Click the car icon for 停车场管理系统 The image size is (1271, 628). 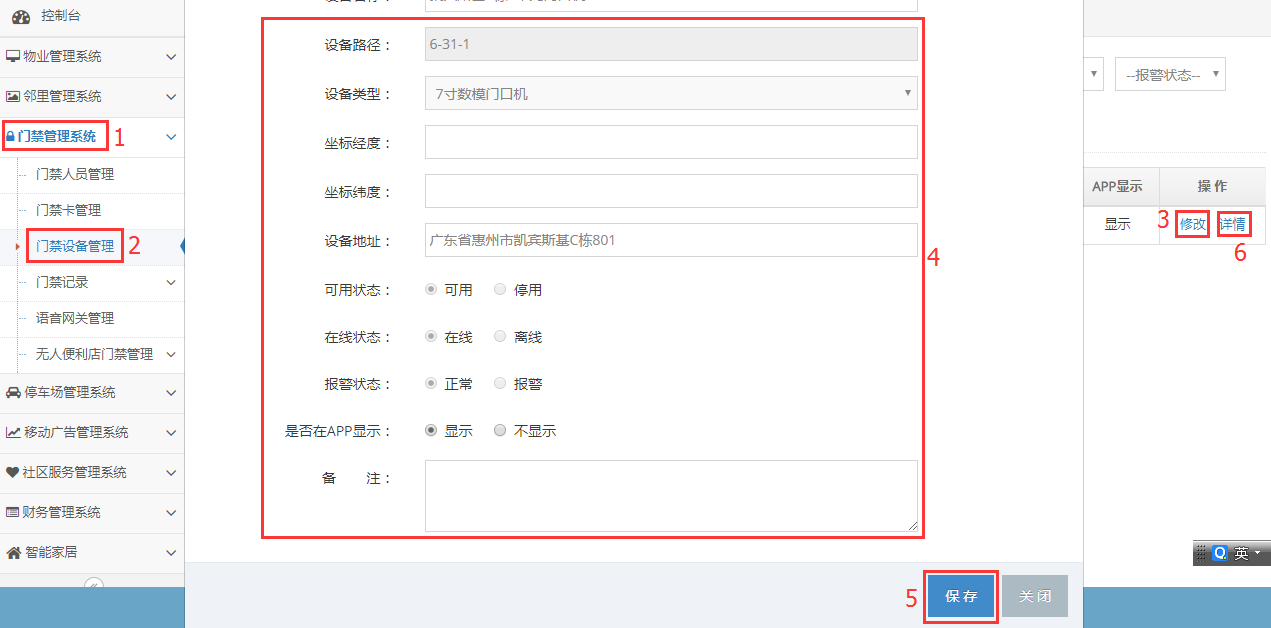(13, 393)
